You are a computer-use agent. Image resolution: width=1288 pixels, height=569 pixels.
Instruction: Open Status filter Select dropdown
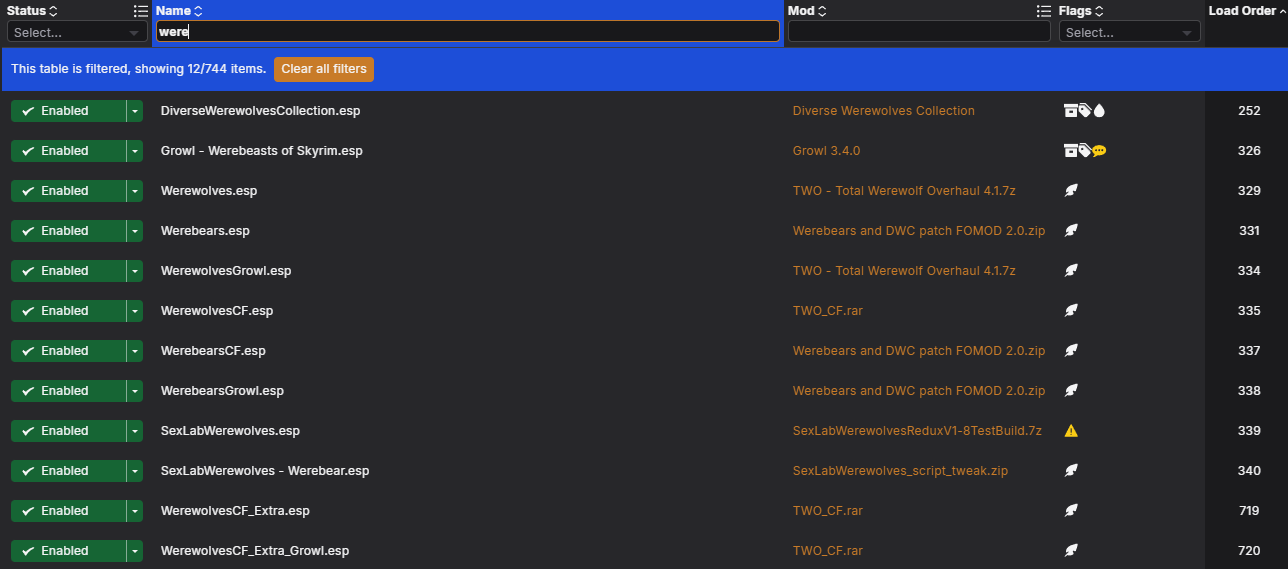click(x=77, y=32)
